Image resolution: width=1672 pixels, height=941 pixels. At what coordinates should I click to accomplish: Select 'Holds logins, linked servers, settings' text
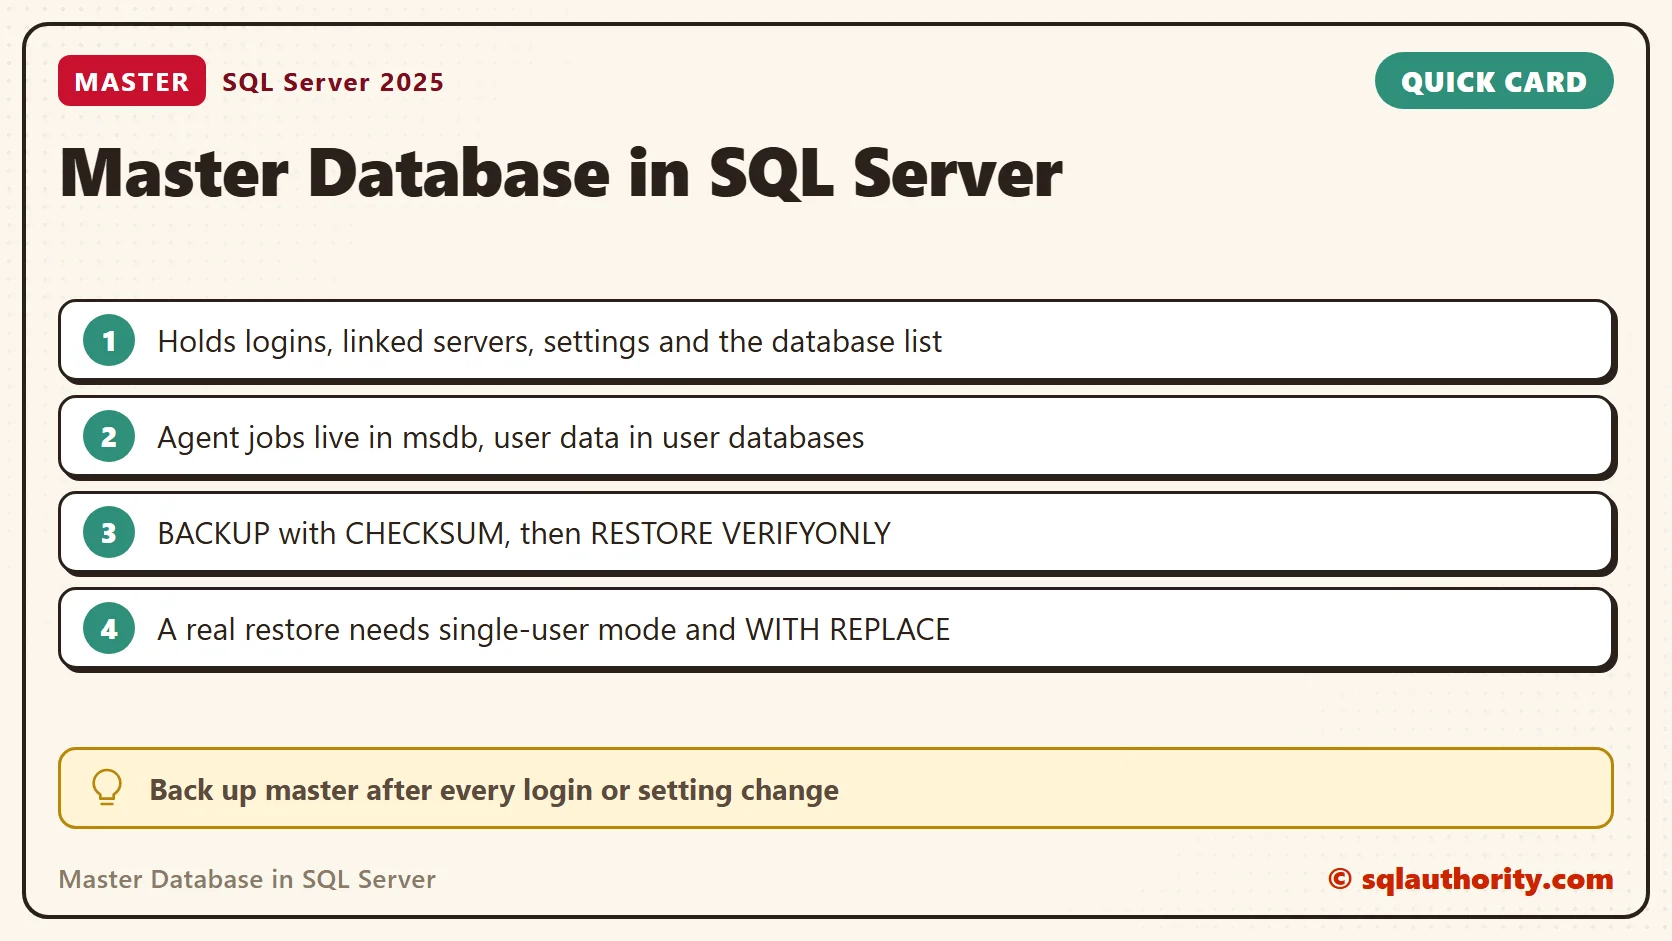[x=404, y=342]
